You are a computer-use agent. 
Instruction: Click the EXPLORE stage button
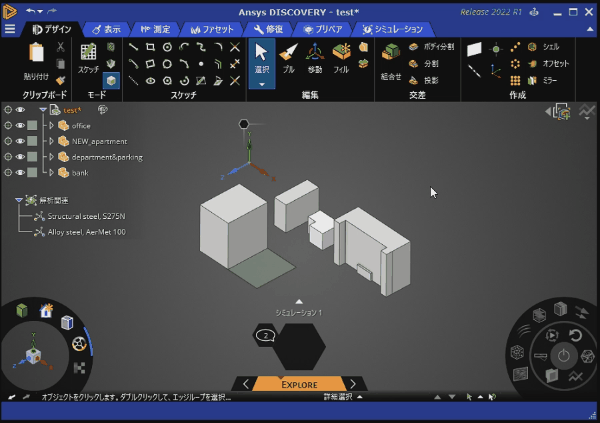click(299, 384)
